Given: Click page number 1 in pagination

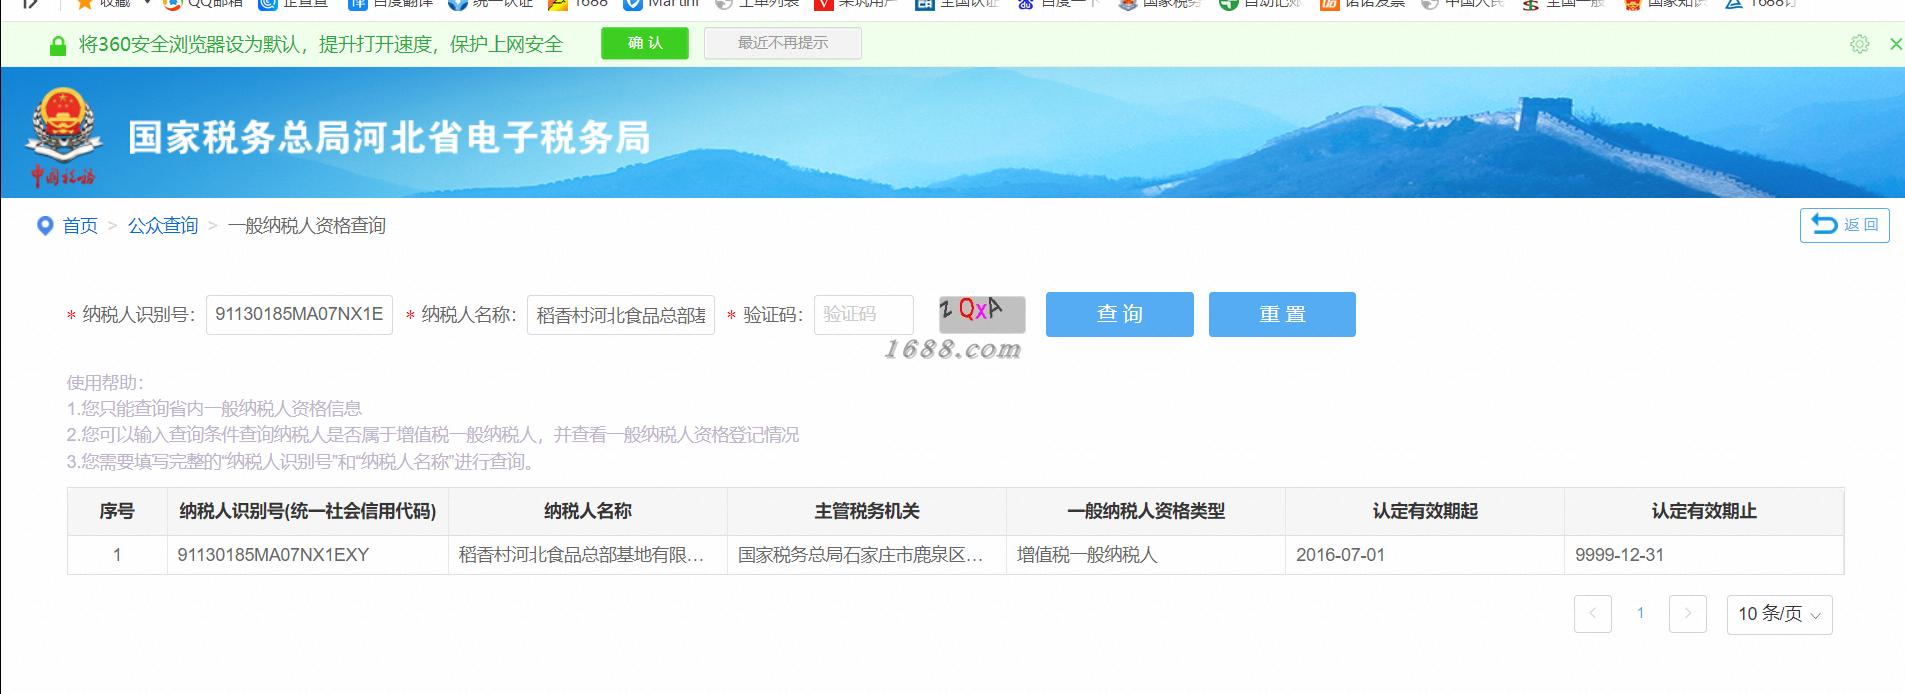Looking at the screenshot, I should (x=1640, y=614).
